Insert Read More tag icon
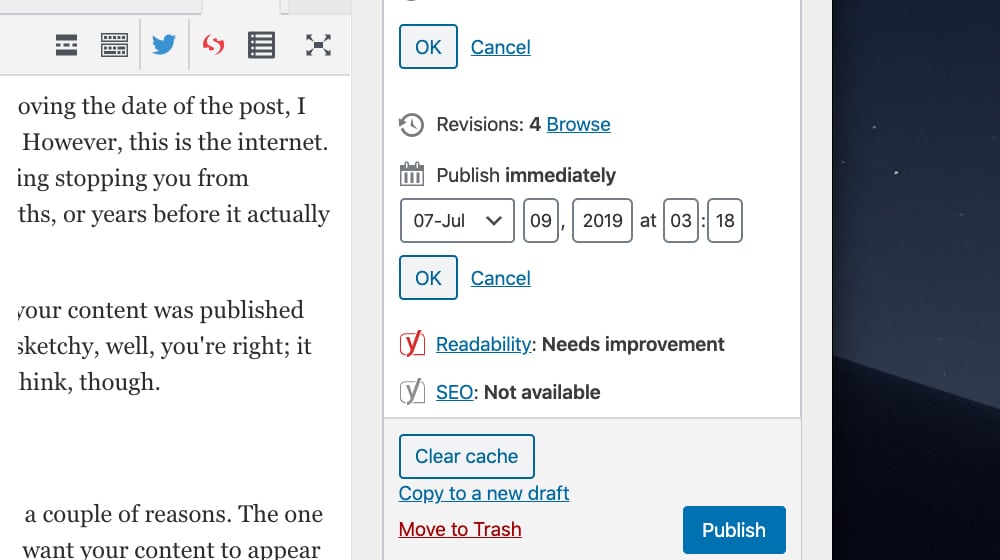This screenshot has height=560, width=1000. (x=66, y=45)
